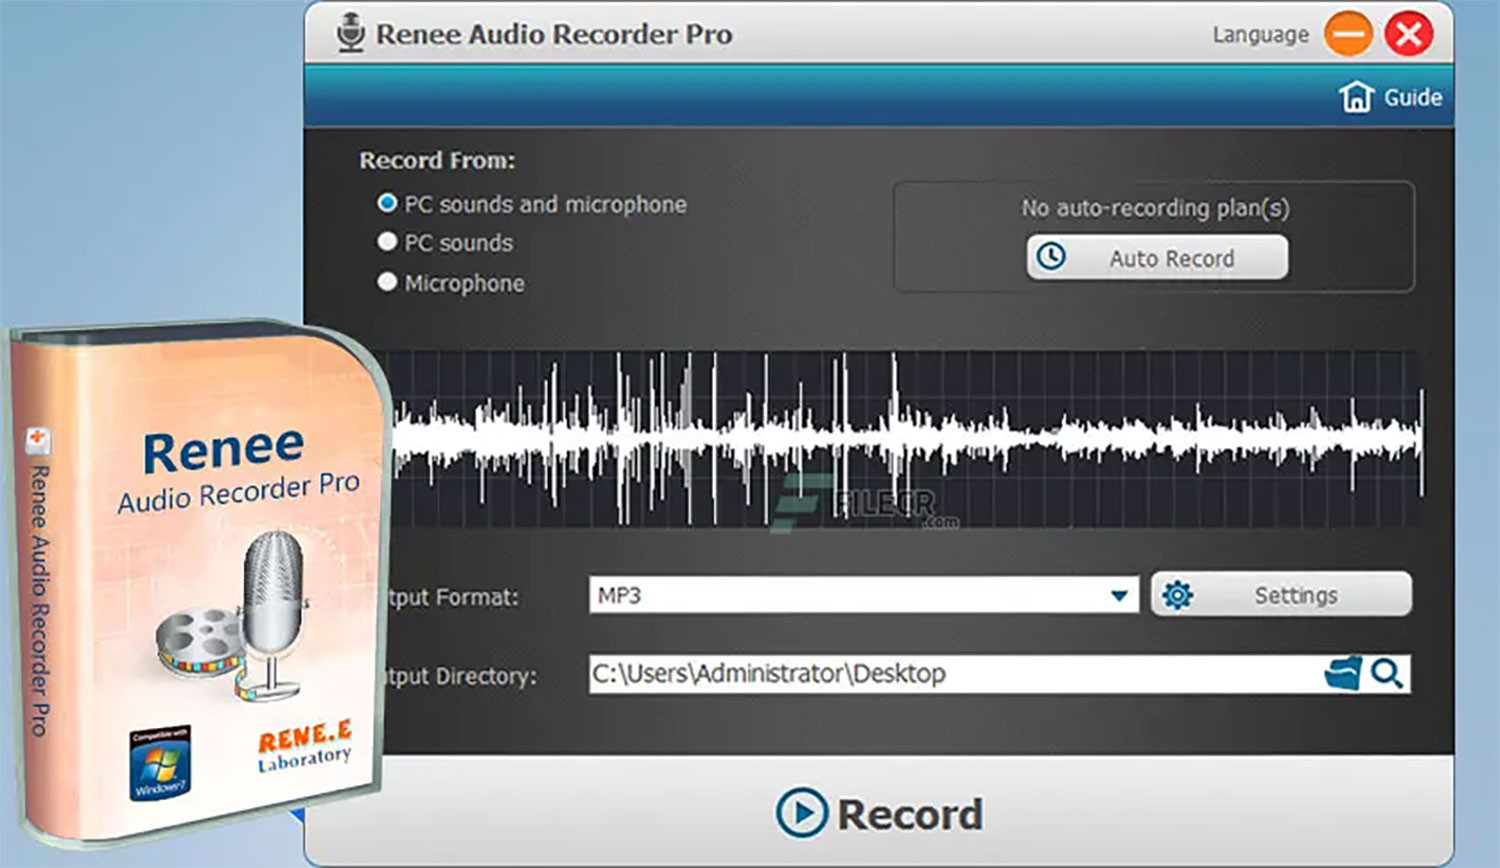Open output format Settings
The image size is (1500, 868).
pos(1281,595)
